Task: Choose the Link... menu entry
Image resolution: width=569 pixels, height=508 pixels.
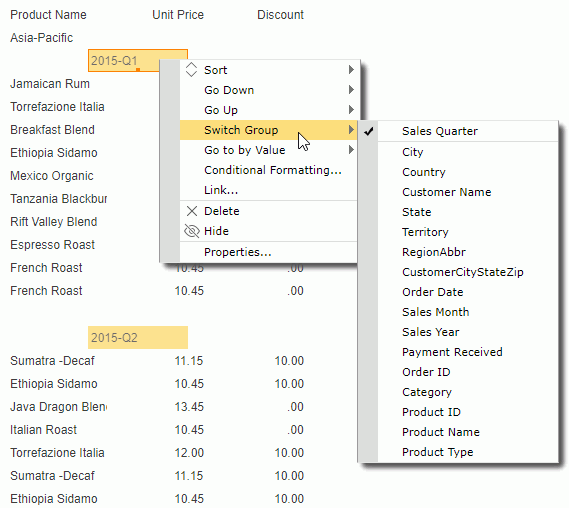Action: pos(268,190)
